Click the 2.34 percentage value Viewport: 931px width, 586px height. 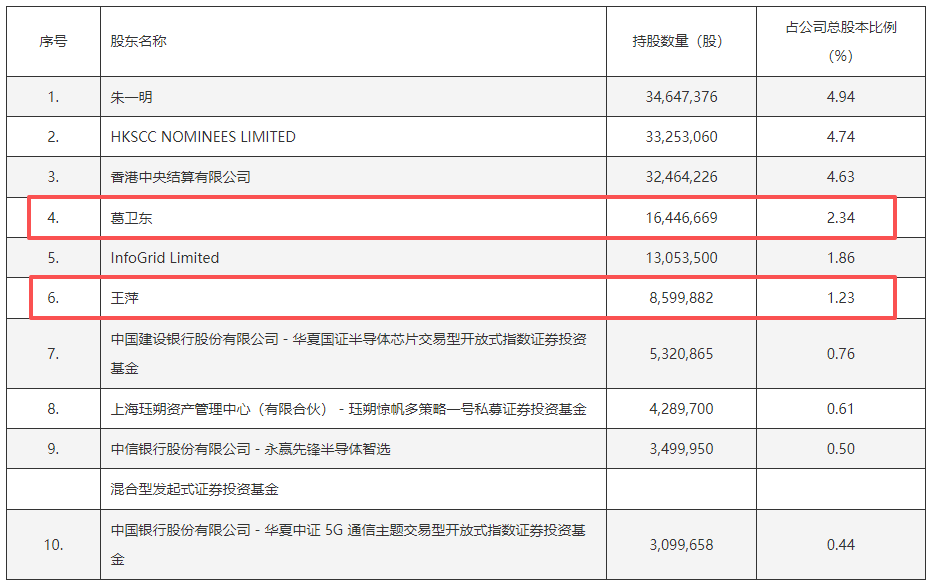pos(841,218)
